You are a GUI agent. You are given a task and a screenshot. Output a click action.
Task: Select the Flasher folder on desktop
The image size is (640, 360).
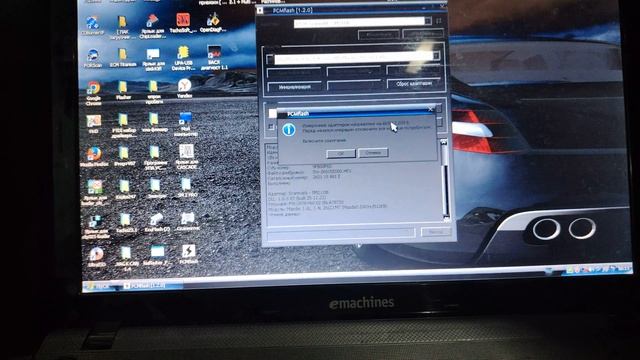(123, 90)
